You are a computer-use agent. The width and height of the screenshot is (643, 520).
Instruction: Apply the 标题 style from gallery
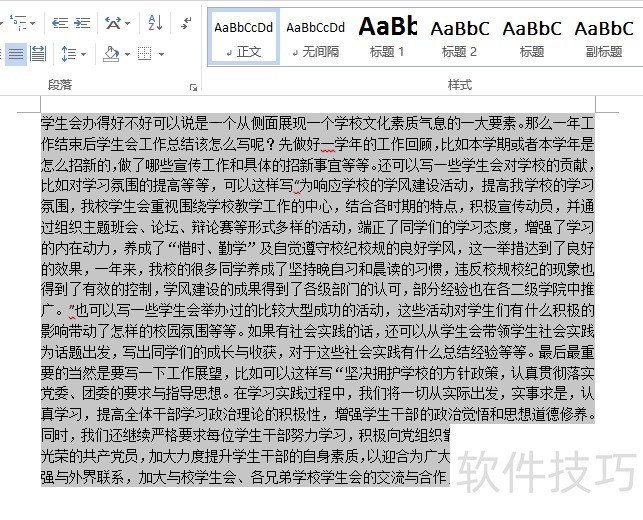[x=532, y=38]
